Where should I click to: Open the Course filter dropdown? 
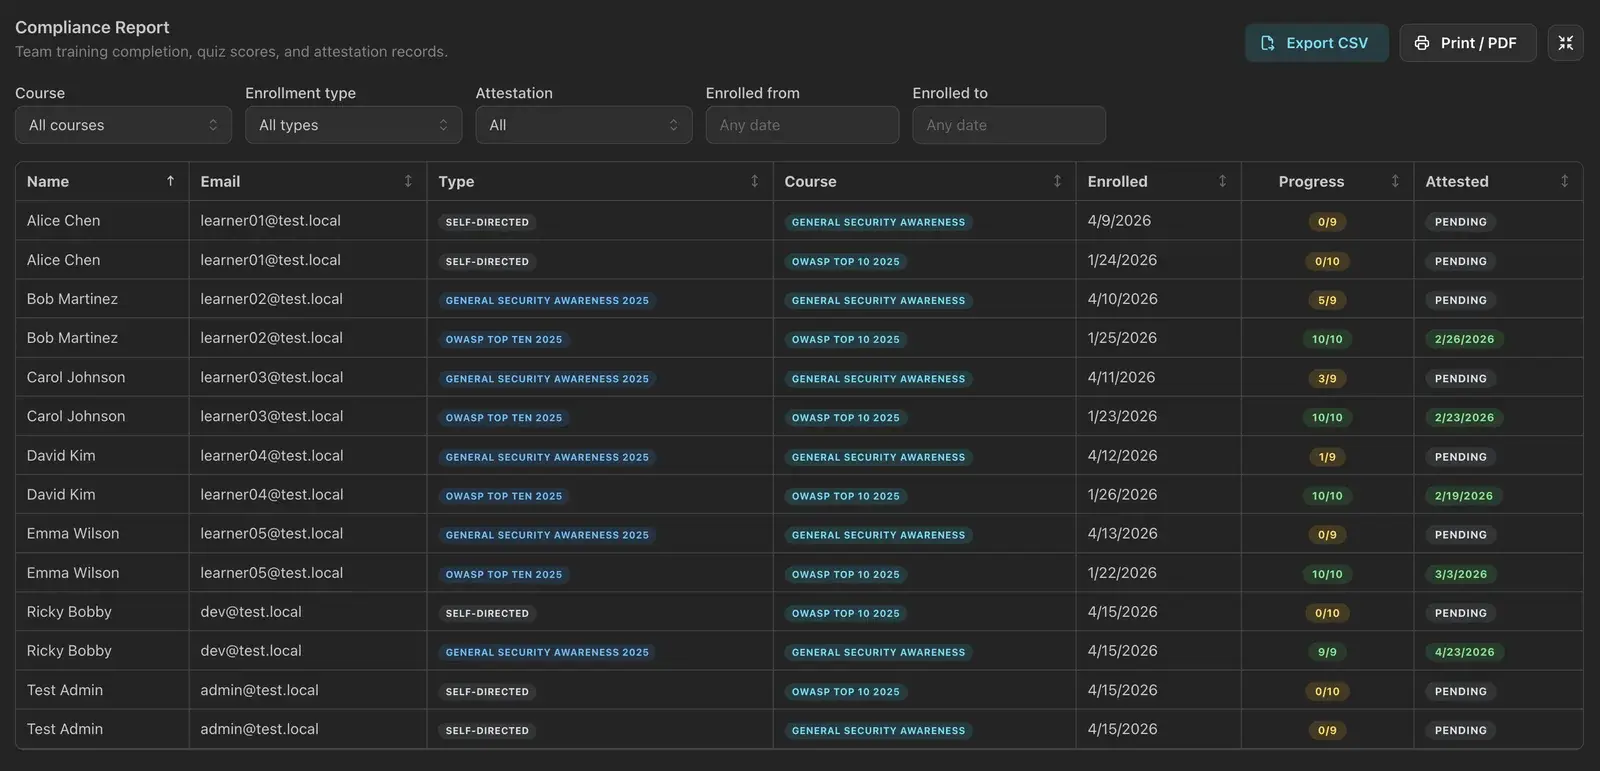(123, 125)
